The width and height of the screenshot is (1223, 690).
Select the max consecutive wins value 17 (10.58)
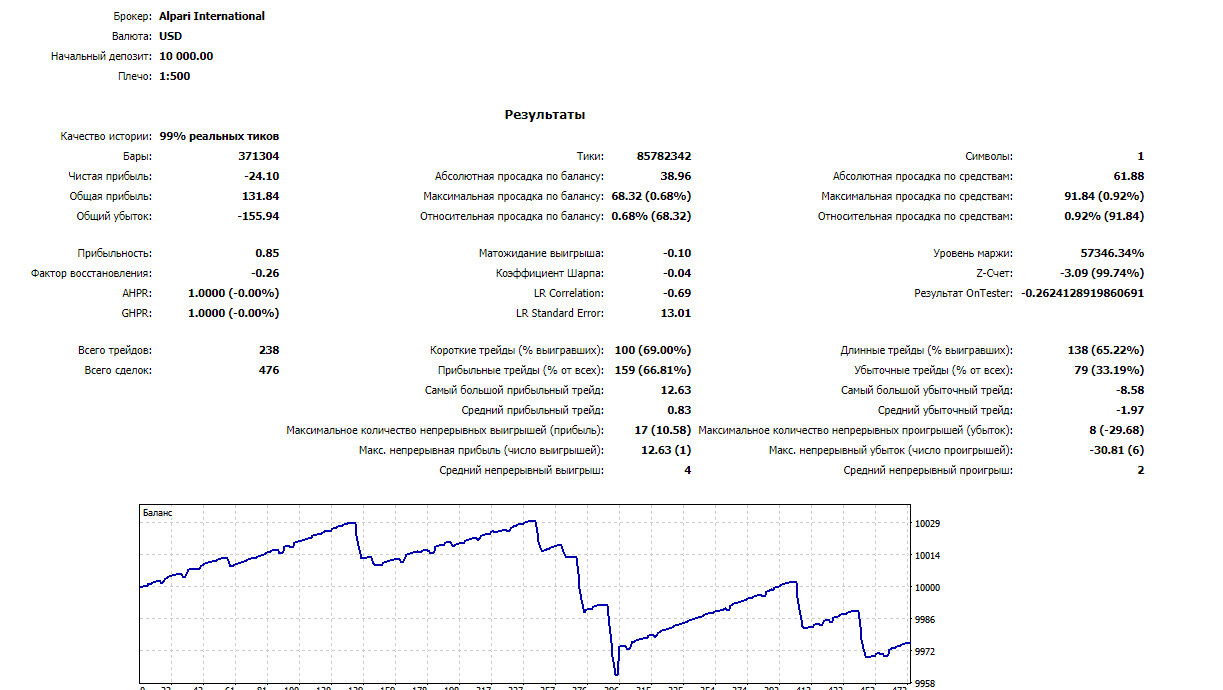click(x=663, y=430)
